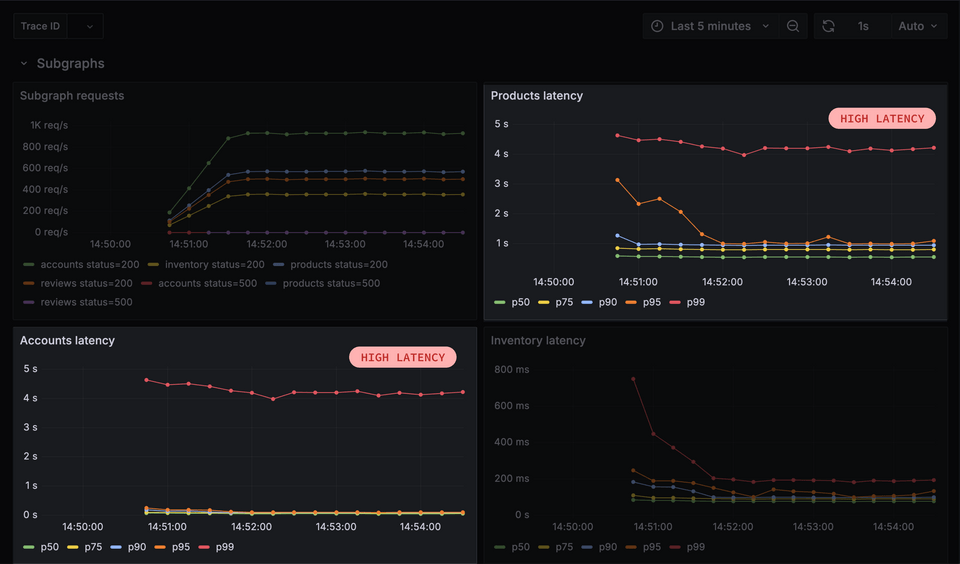Select the 1s refresh interval
This screenshot has width=960, height=564.
pyautogui.click(x=863, y=26)
